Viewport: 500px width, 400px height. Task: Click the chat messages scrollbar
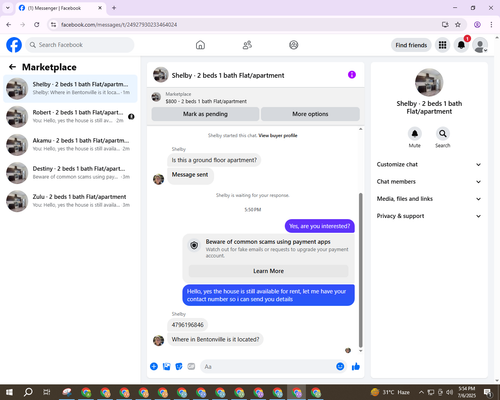(x=360, y=270)
